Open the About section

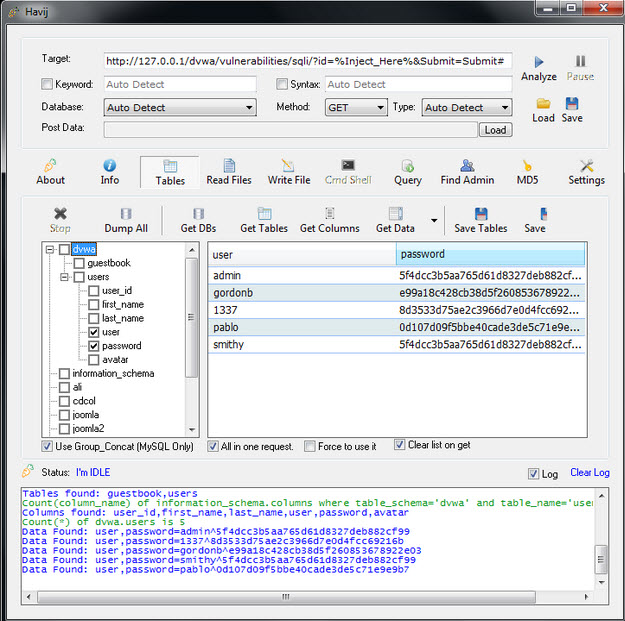tap(51, 172)
